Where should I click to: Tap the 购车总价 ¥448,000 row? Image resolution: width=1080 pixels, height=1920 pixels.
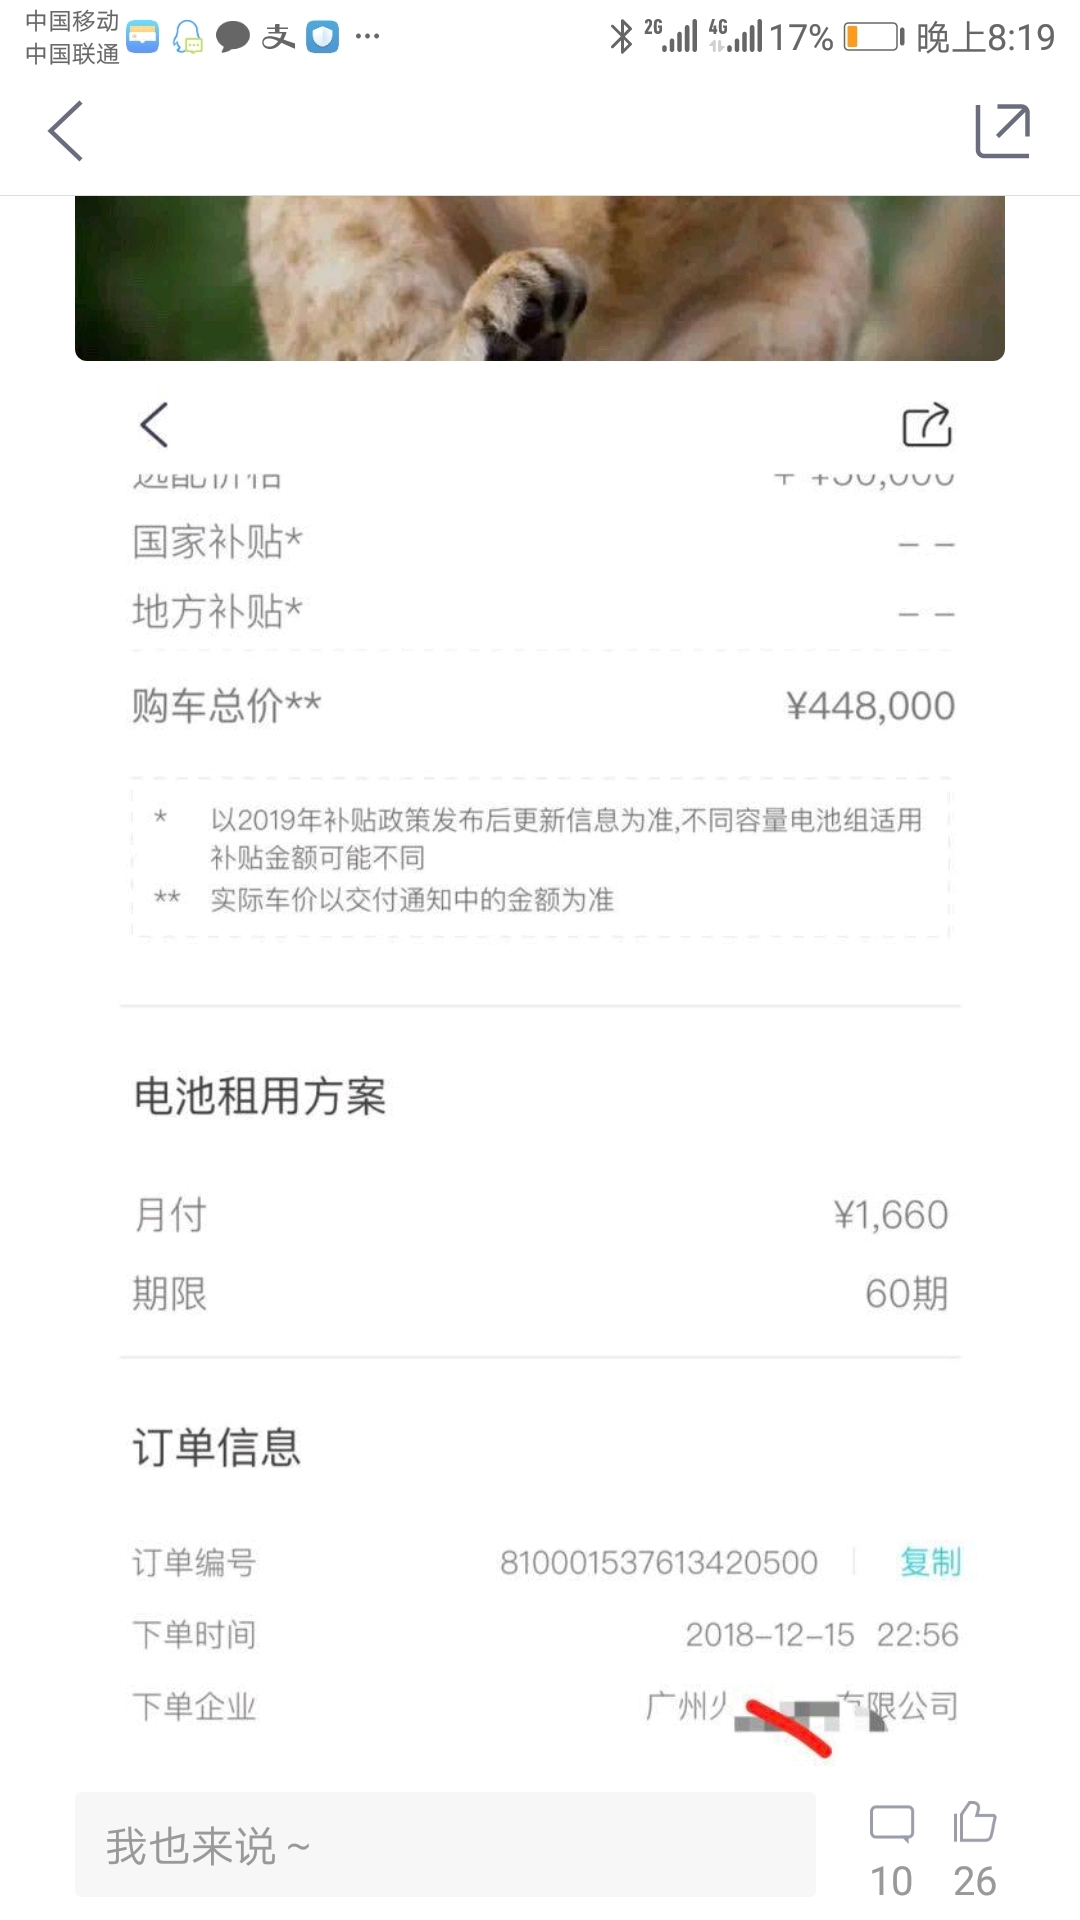point(543,706)
